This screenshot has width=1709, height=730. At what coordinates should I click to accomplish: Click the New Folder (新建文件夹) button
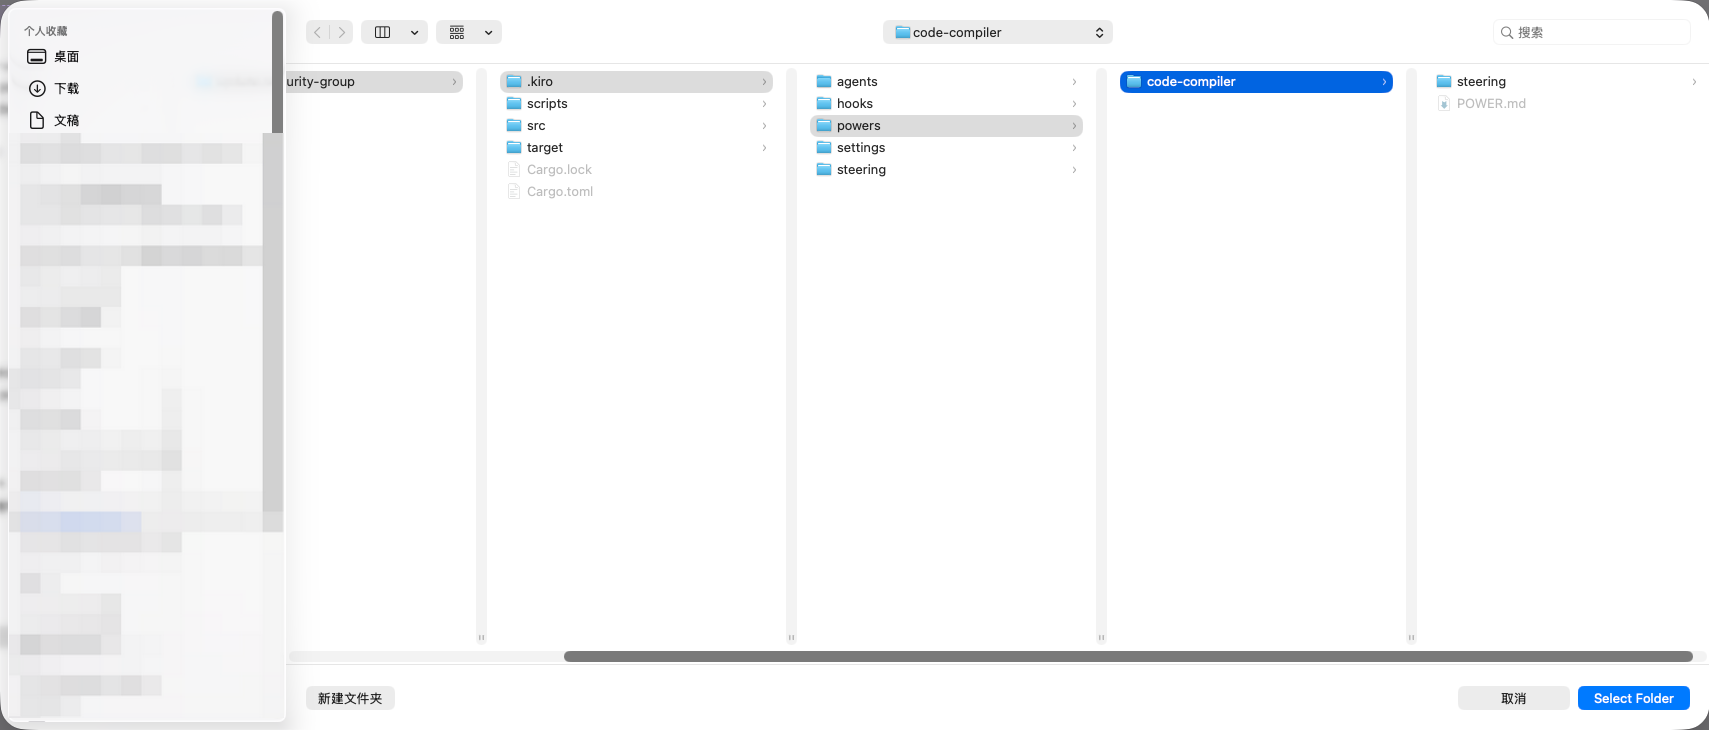click(350, 698)
